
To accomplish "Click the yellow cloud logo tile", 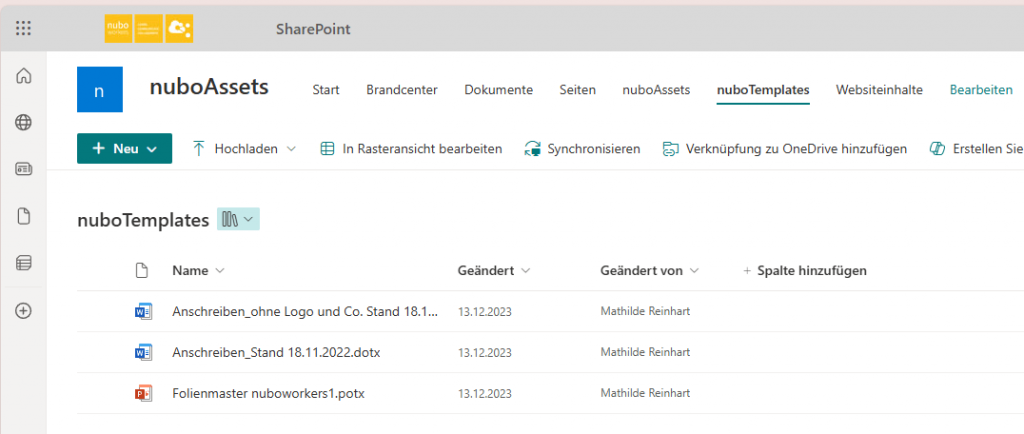I will [x=179, y=29].
